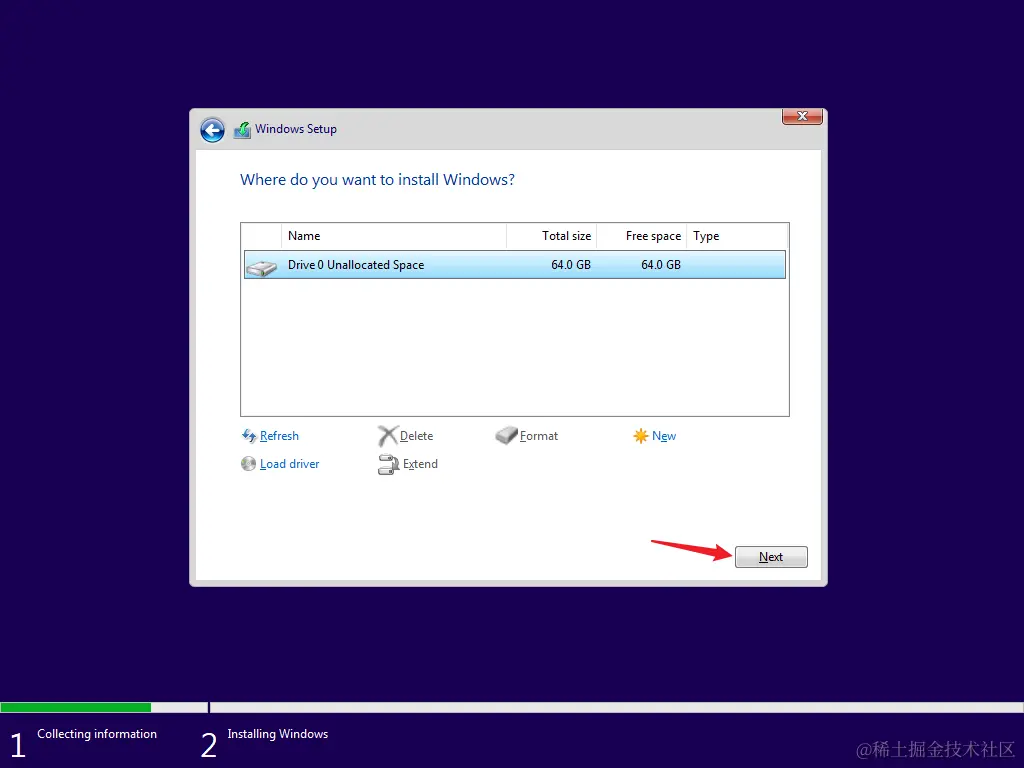Click the Load driver disc icon
This screenshot has height=768, width=1024.
pyautogui.click(x=248, y=464)
